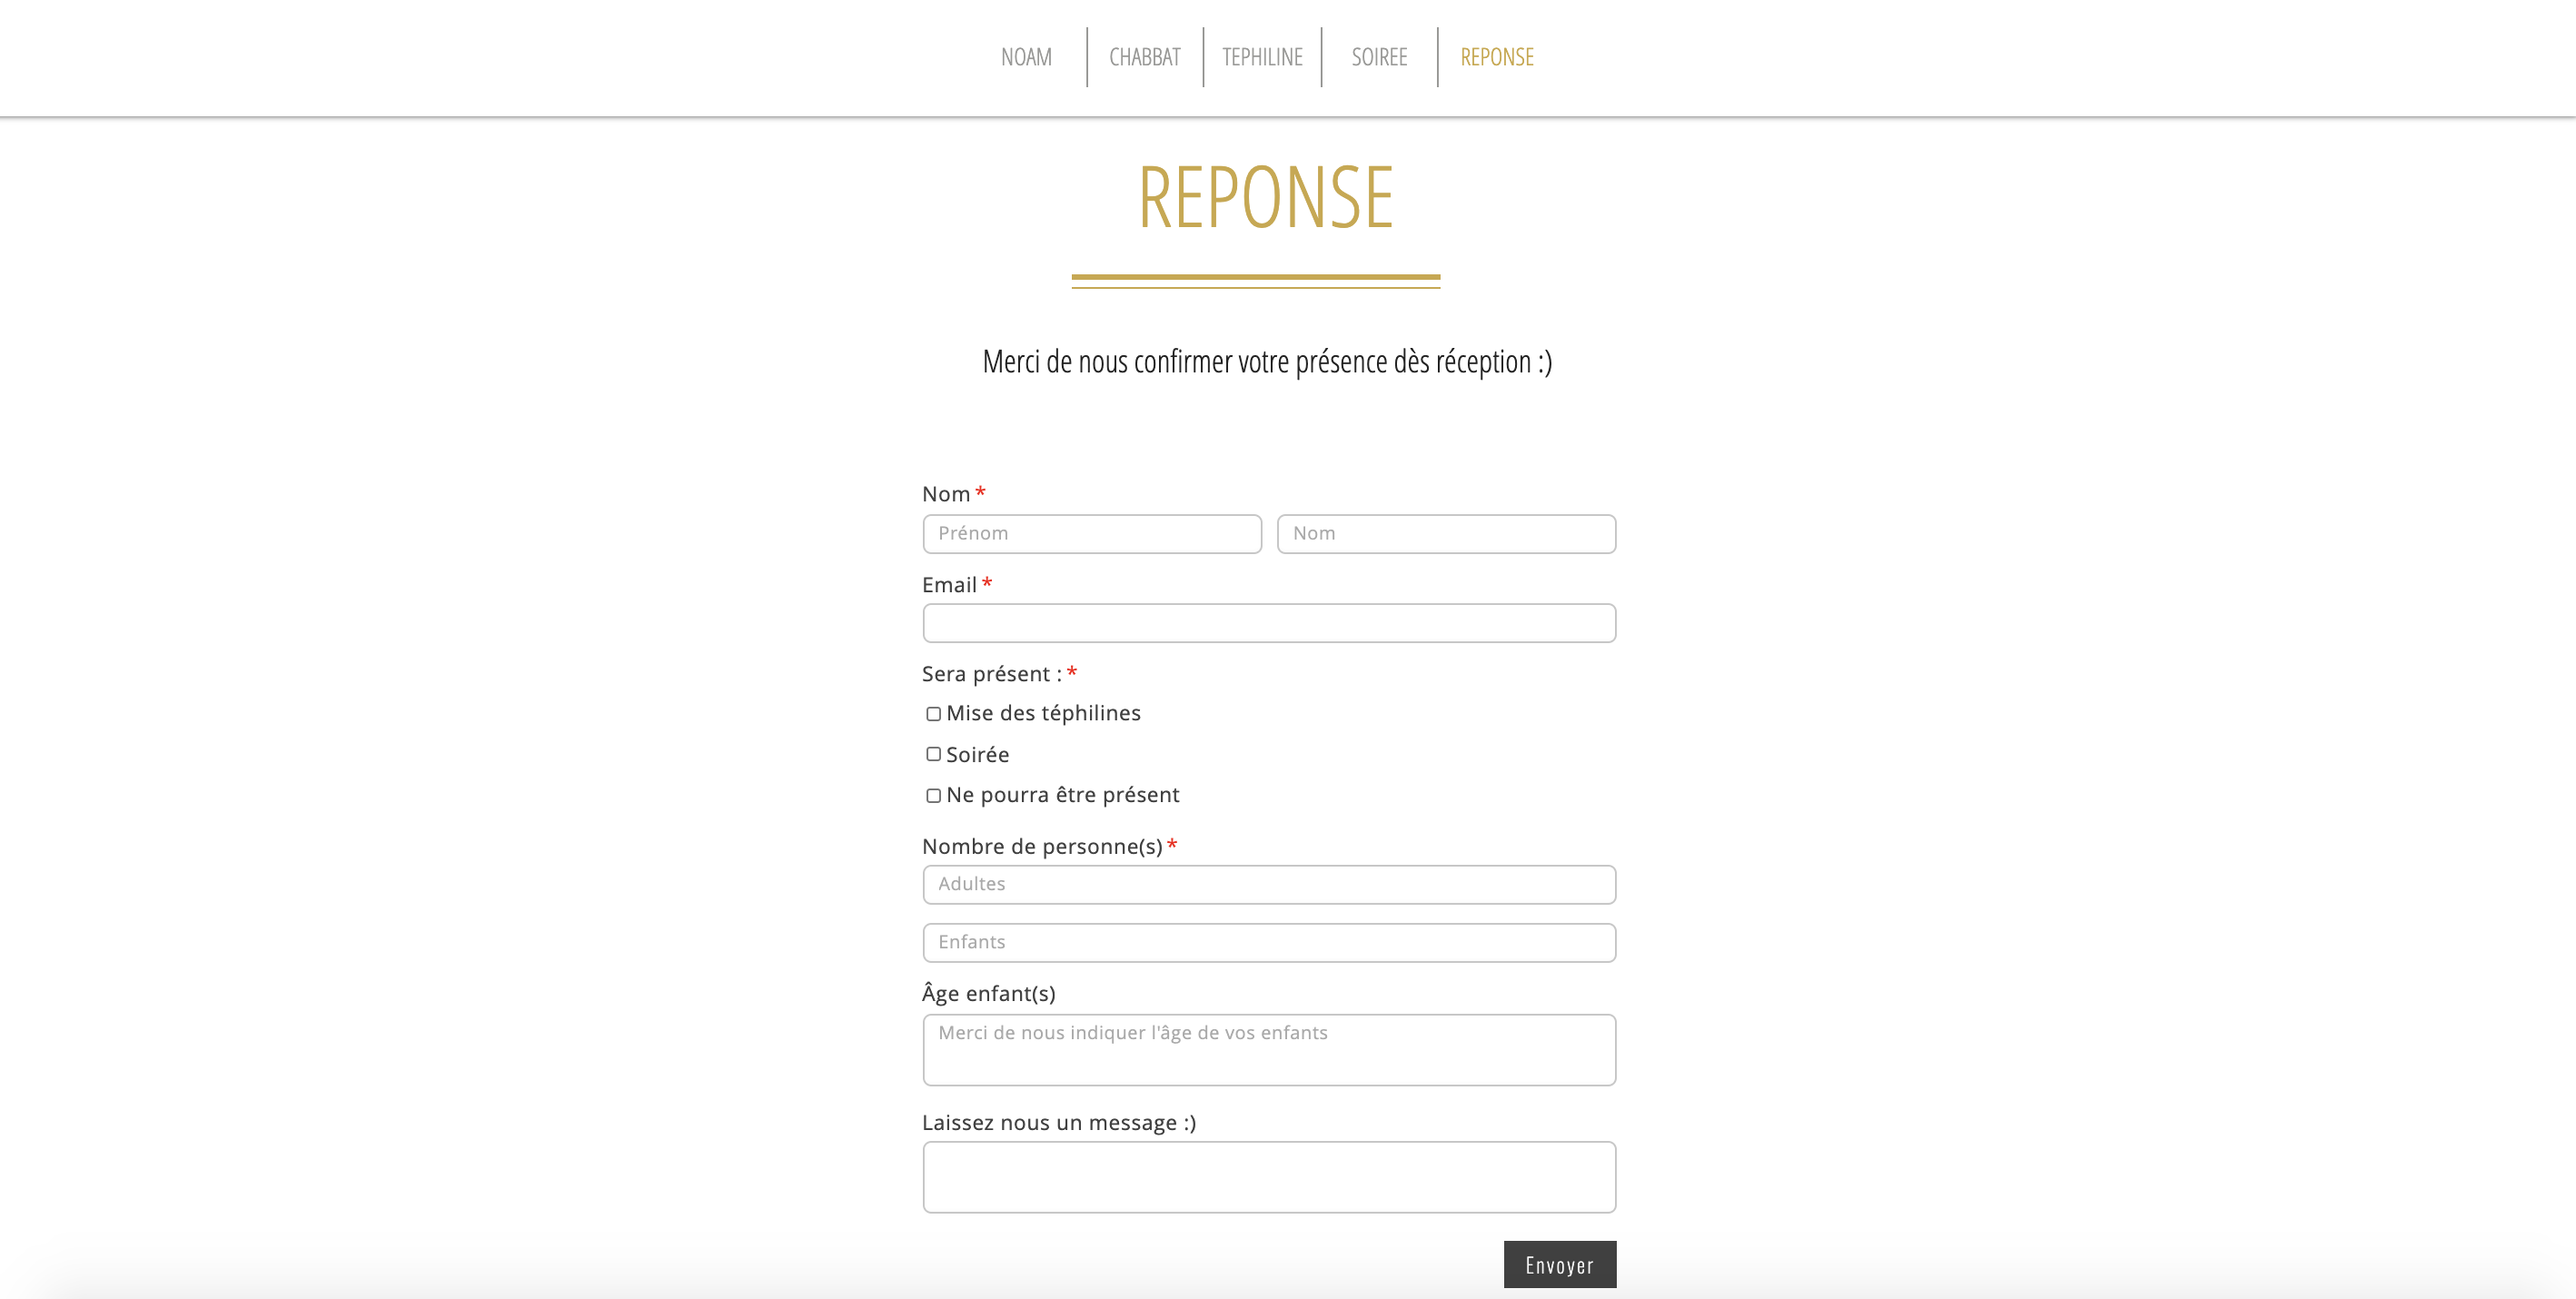Screen dimensions: 2576x1299
Task: Click the 'Âge enfant(s)' field label
Action: click(x=988, y=994)
